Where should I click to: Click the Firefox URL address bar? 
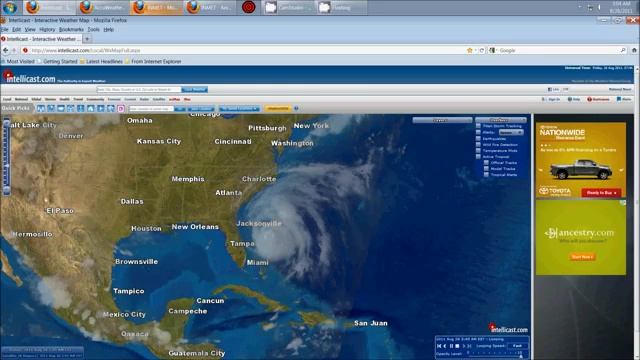click(245, 50)
